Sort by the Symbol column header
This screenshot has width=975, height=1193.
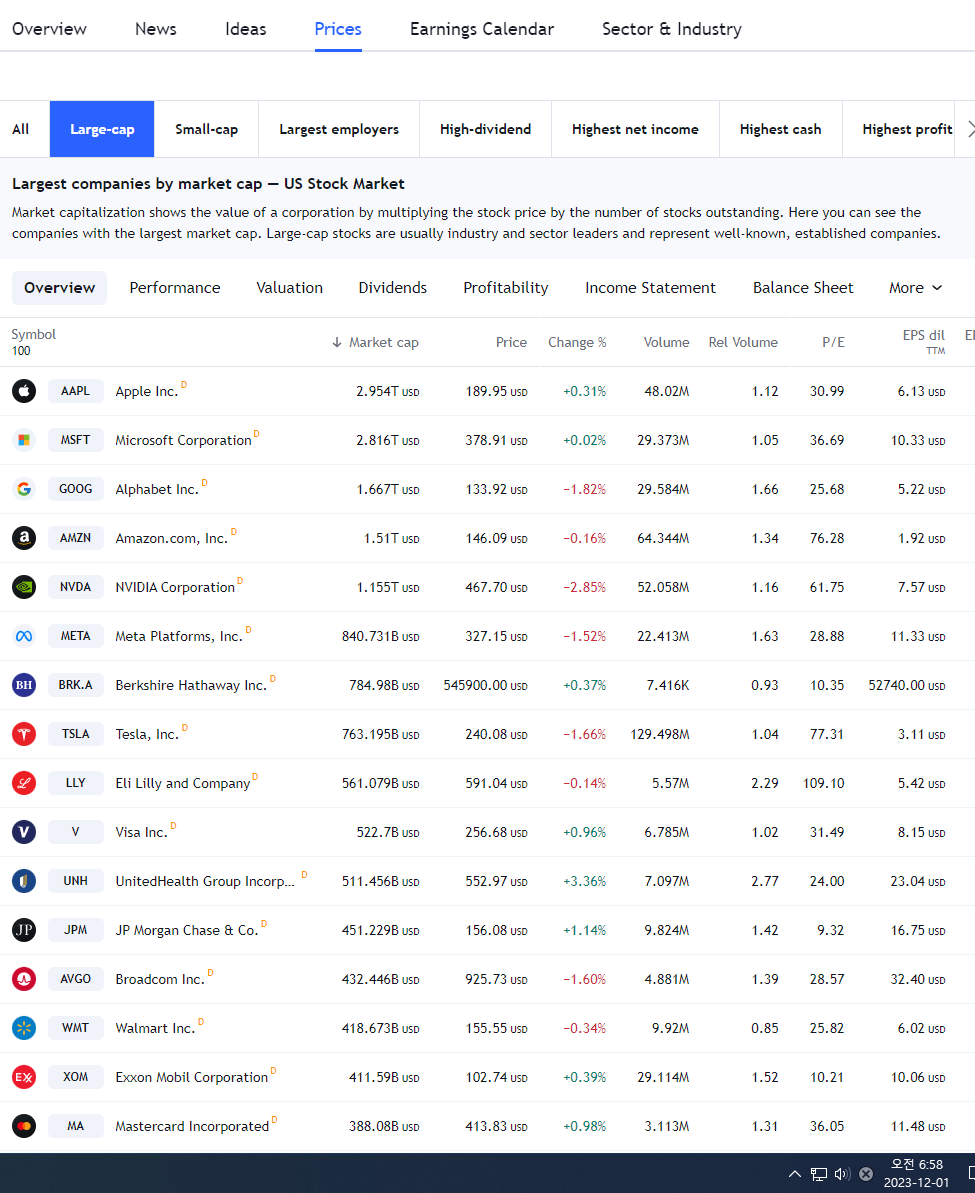click(33, 334)
